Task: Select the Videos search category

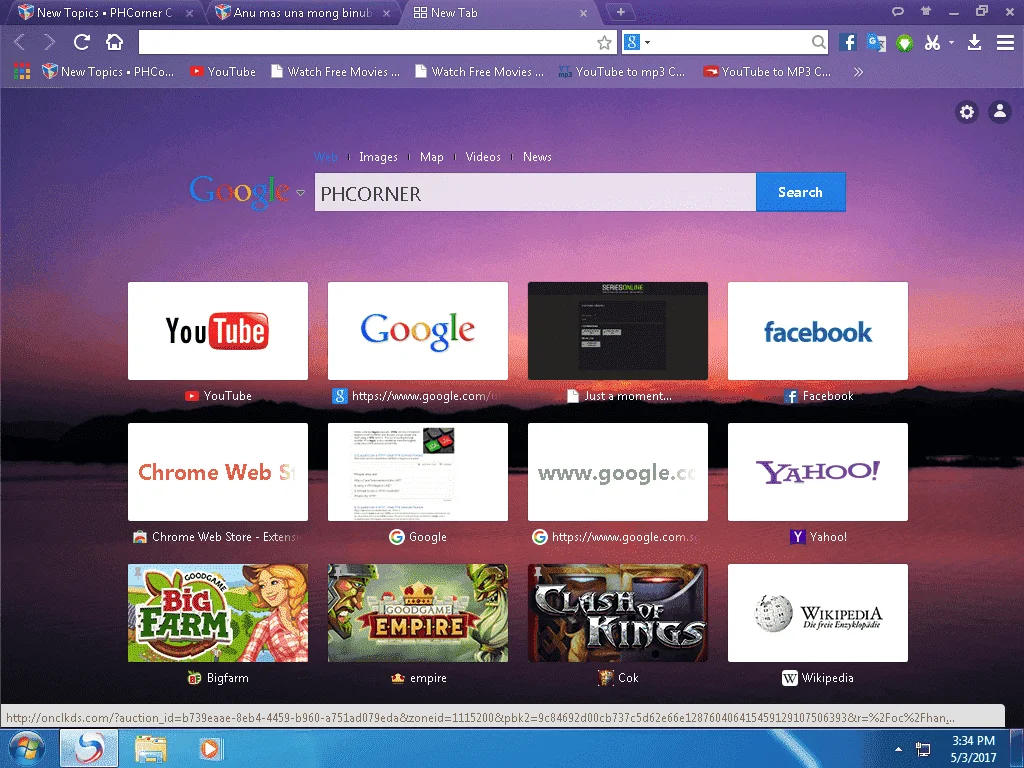Action: pos(483,157)
